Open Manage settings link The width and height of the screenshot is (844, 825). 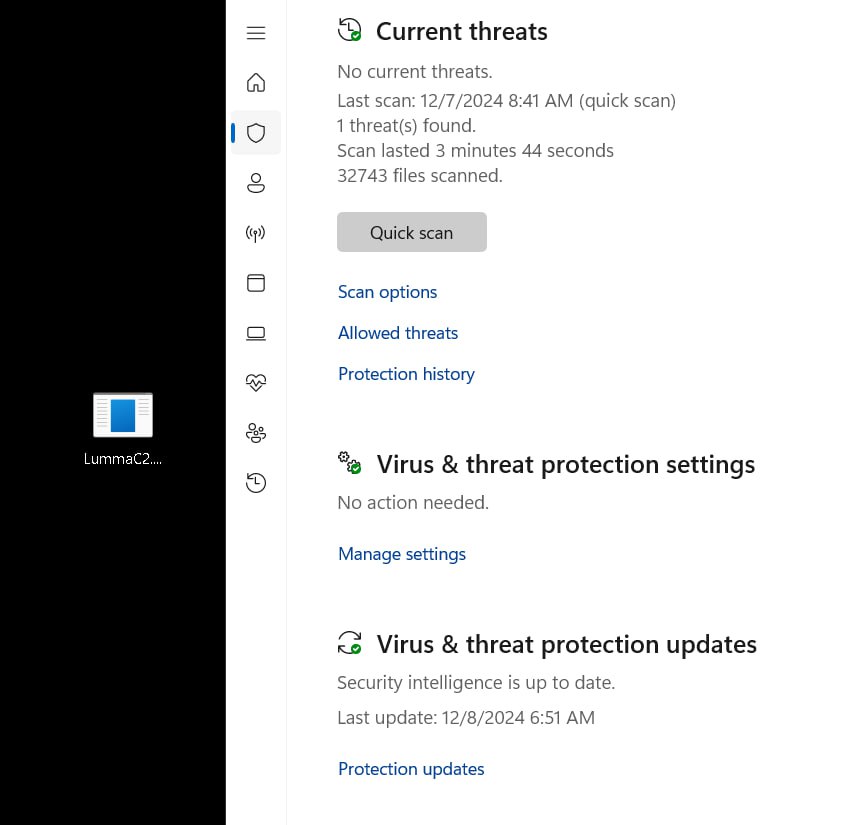(402, 554)
